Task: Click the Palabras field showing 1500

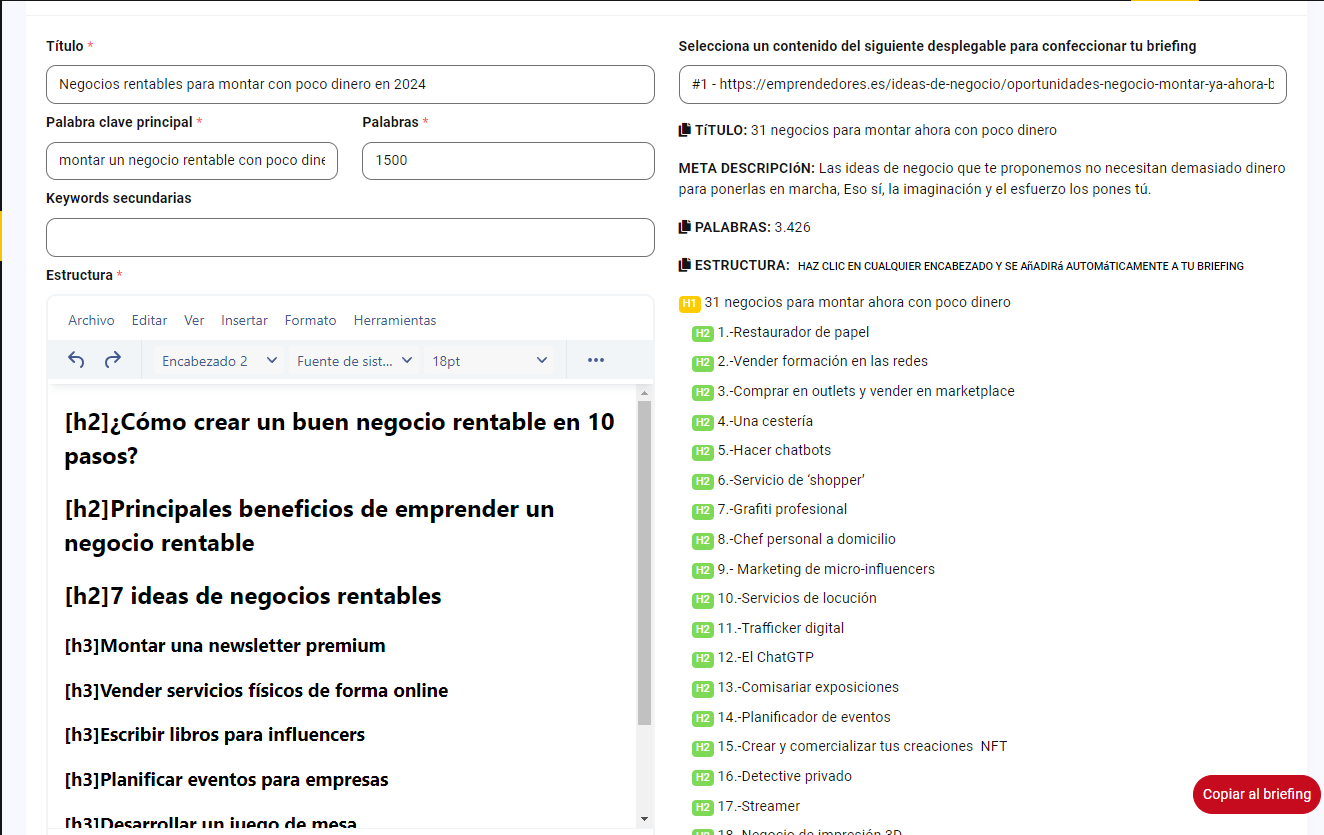Action: tap(508, 161)
